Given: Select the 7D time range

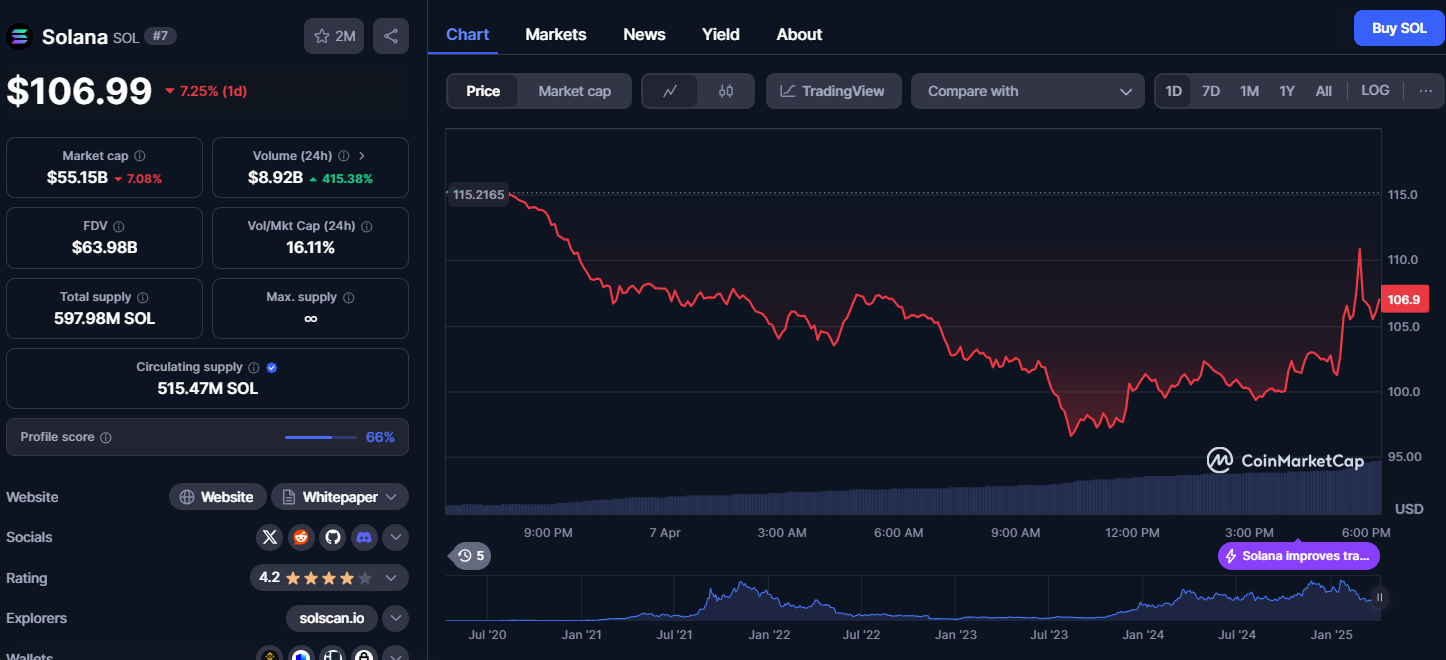Looking at the screenshot, I should pyautogui.click(x=1211, y=91).
